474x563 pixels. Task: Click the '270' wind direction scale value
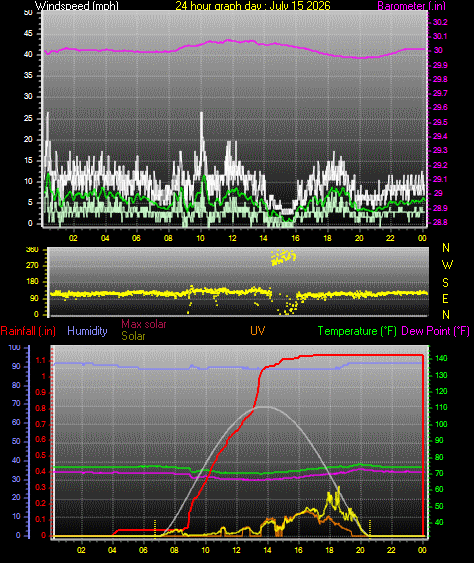point(33,265)
